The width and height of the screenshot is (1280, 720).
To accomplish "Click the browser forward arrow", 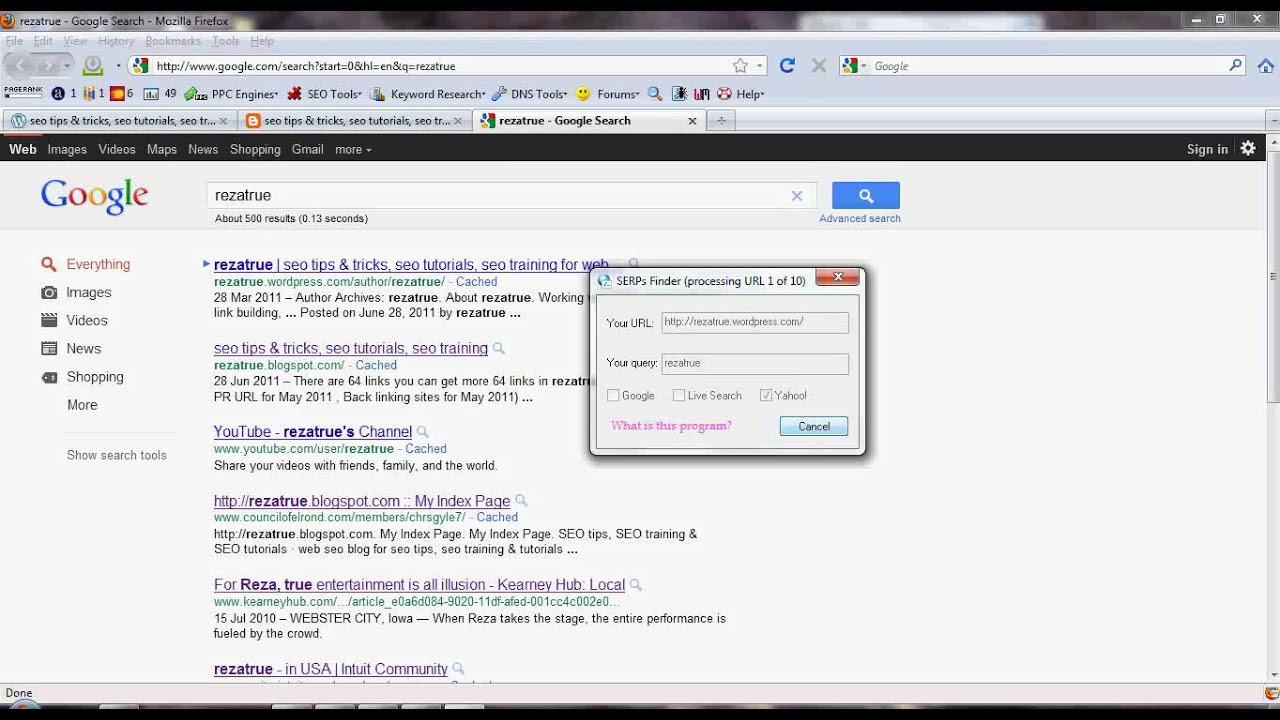I will click(46, 65).
